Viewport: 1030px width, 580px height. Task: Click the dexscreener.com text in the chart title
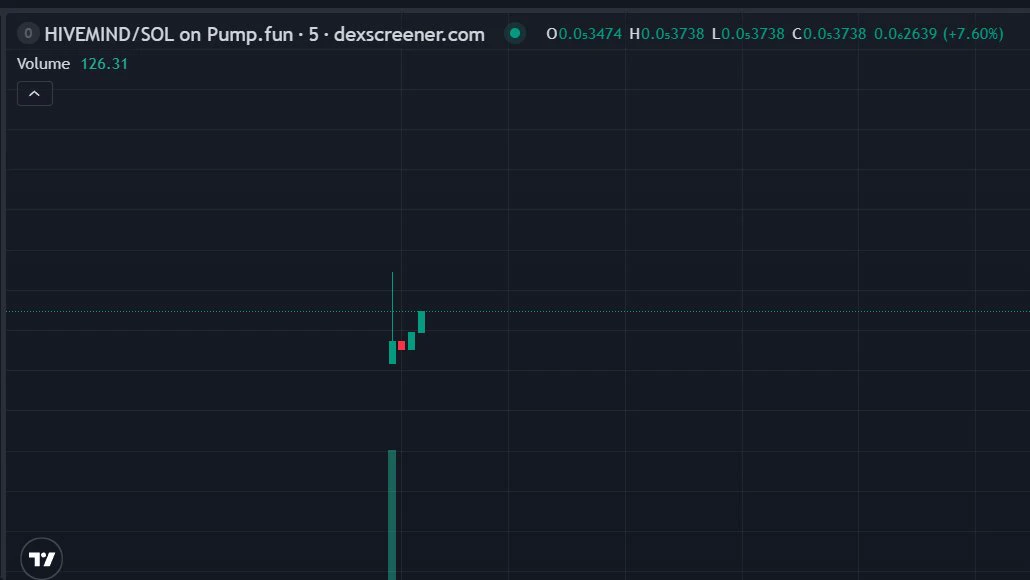[409, 34]
